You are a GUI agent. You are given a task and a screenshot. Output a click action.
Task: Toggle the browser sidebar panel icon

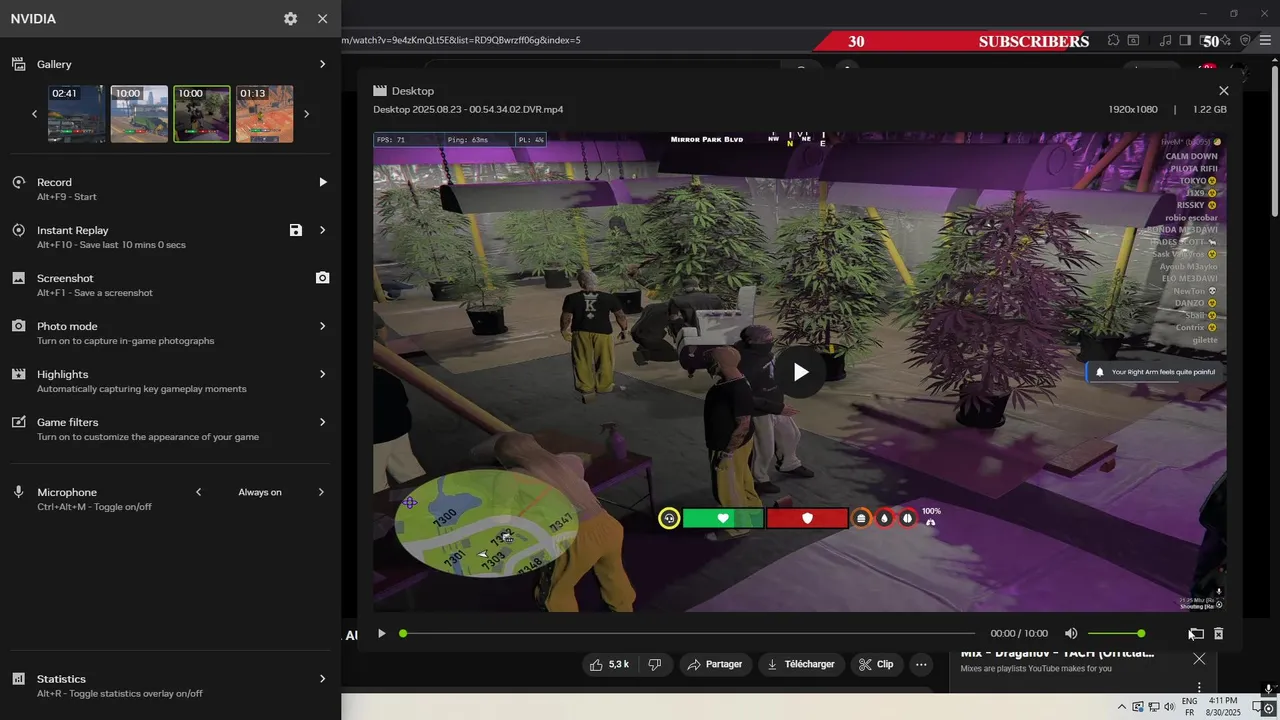tap(1185, 40)
